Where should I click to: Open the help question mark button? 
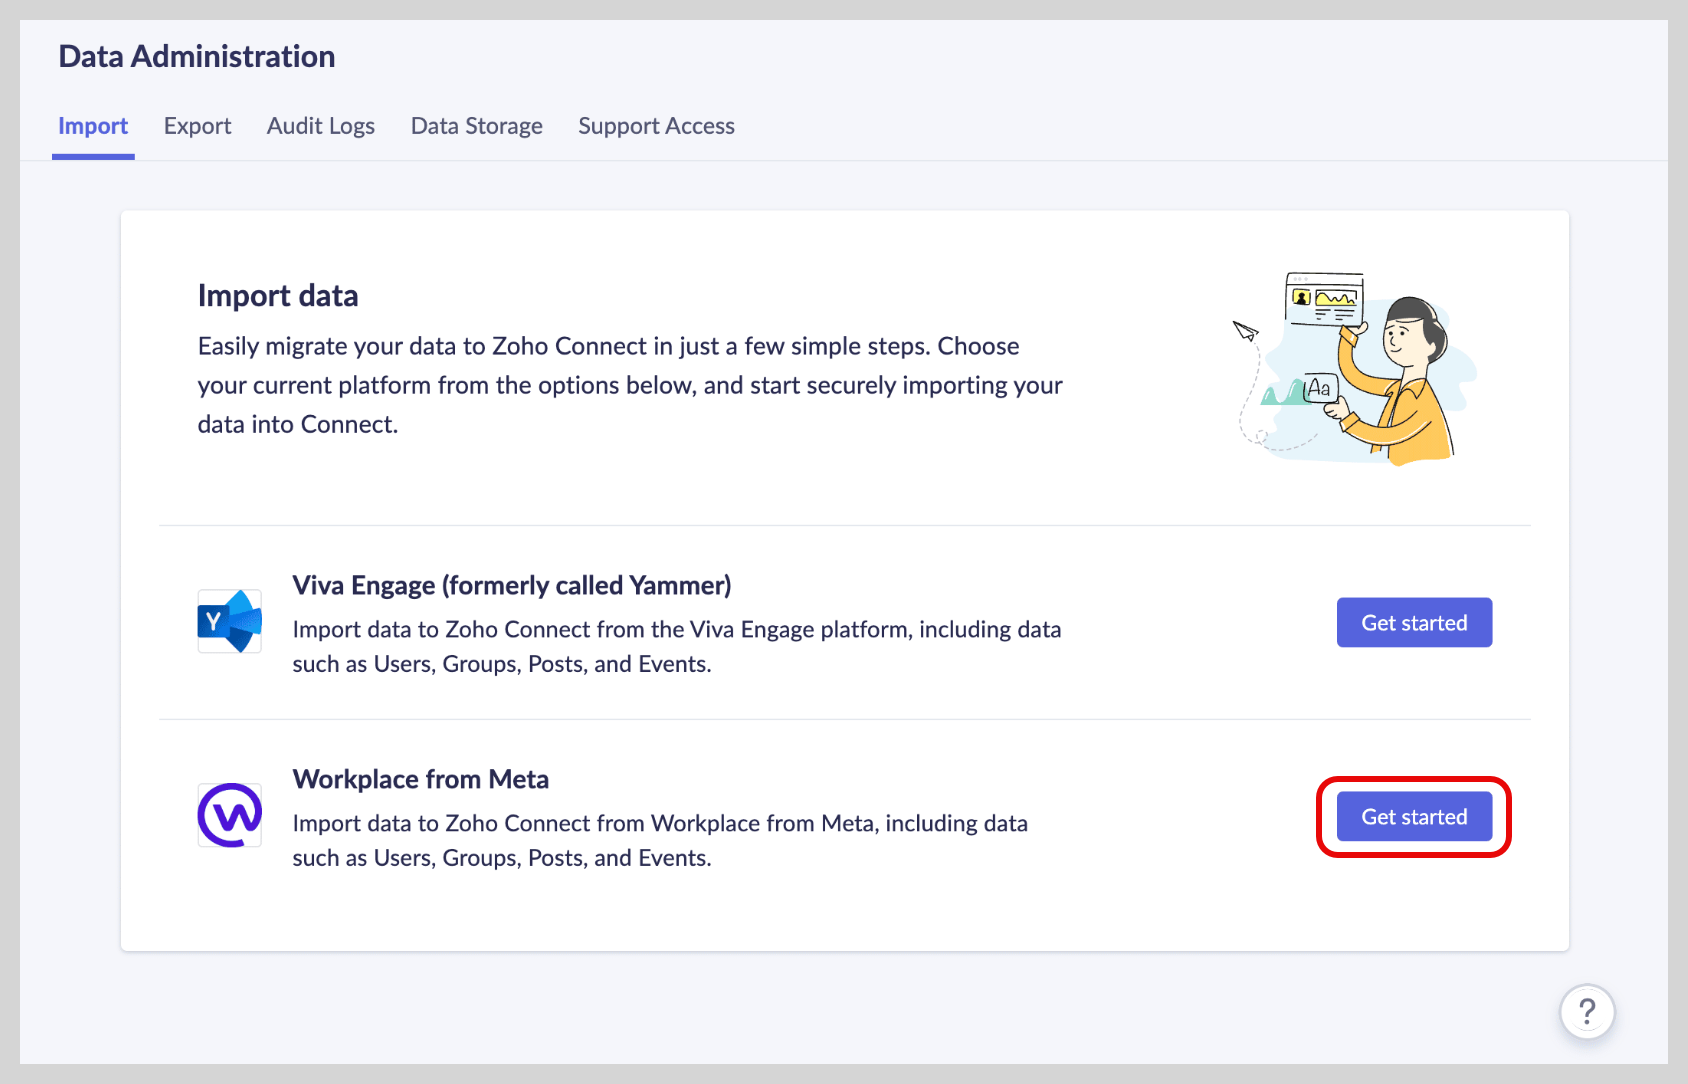click(x=1586, y=1012)
